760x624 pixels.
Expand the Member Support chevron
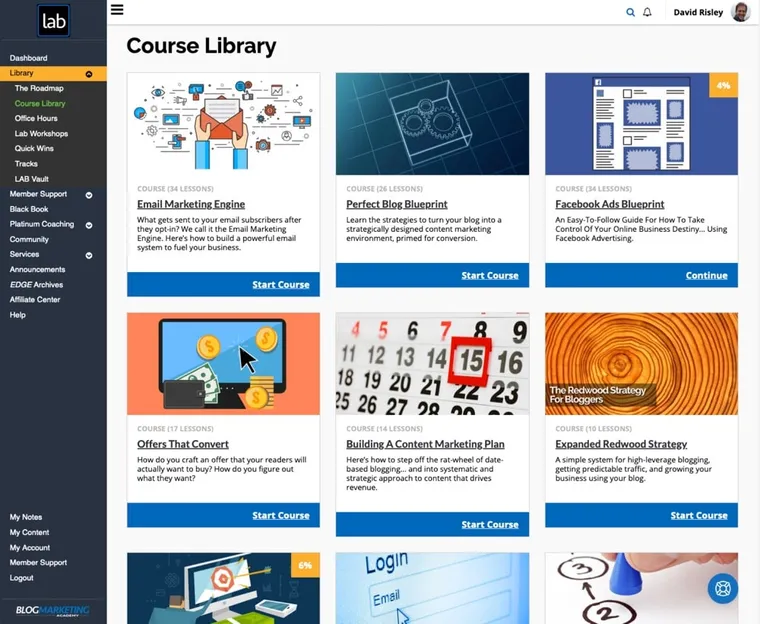(89, 195)
